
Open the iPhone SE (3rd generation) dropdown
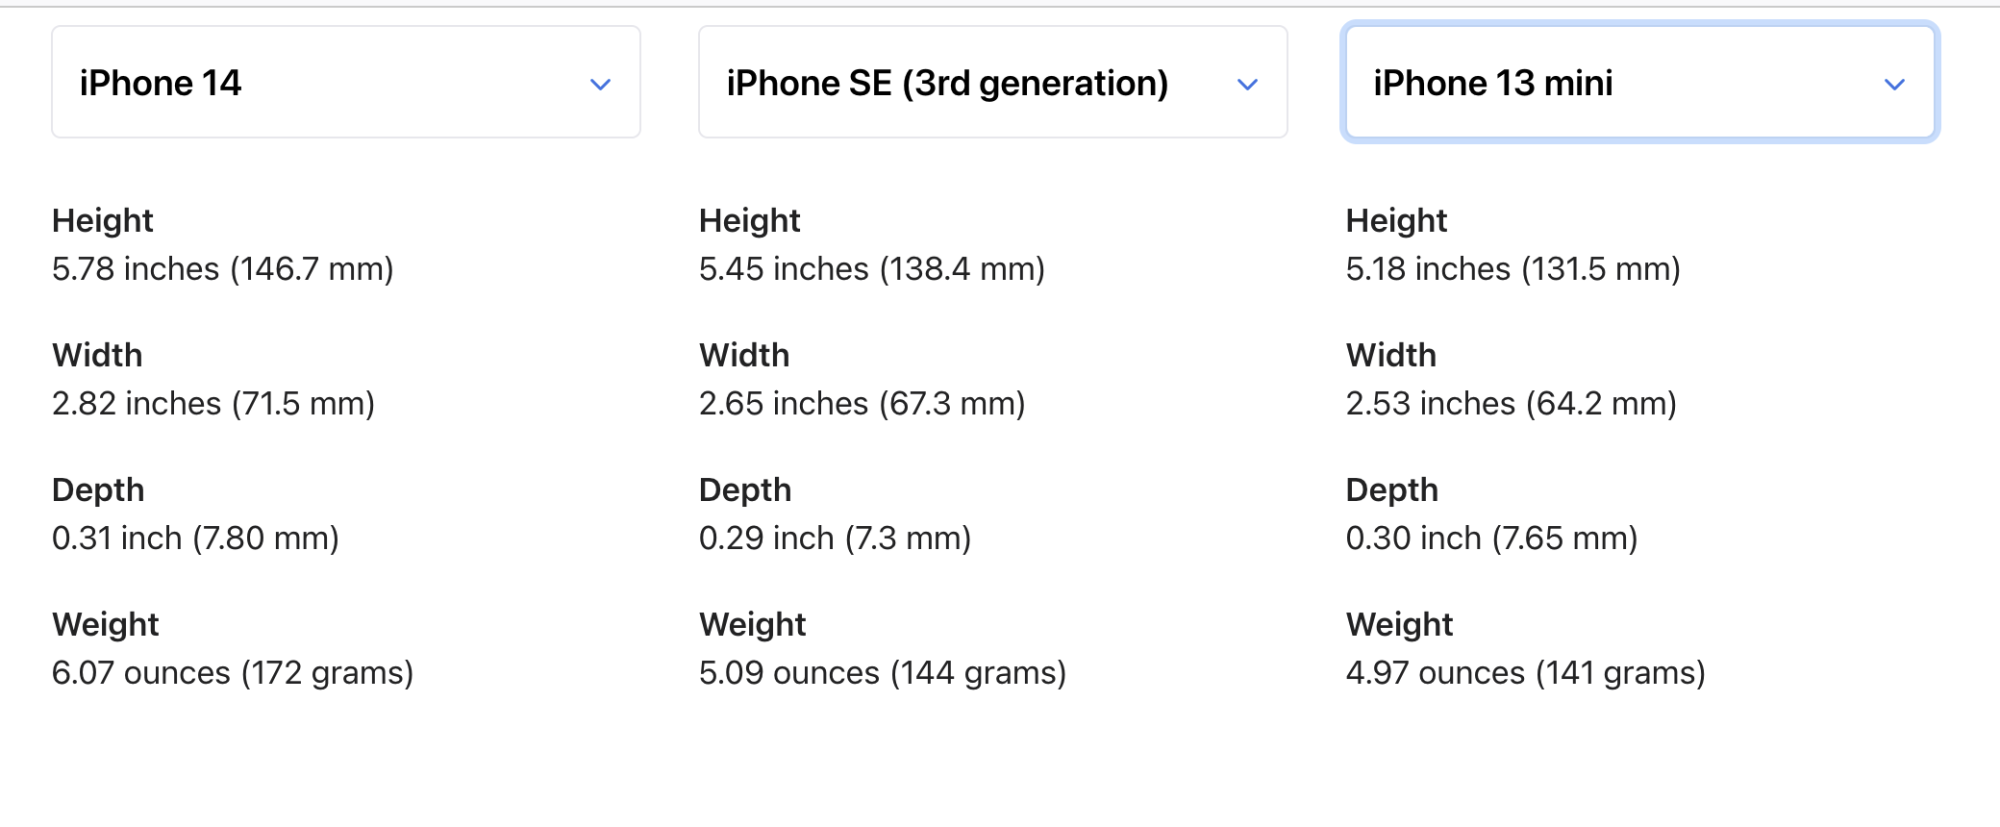[992, 83]
